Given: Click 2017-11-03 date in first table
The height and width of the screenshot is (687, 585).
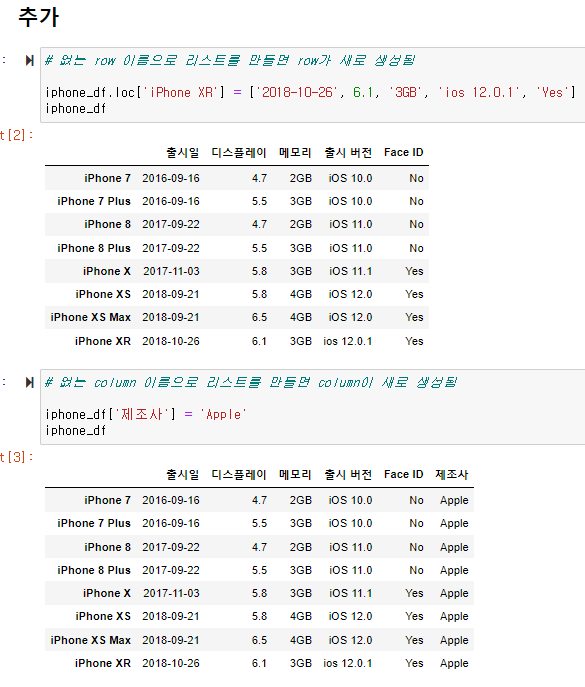Looking at the screenshot, I should [171, 271].
